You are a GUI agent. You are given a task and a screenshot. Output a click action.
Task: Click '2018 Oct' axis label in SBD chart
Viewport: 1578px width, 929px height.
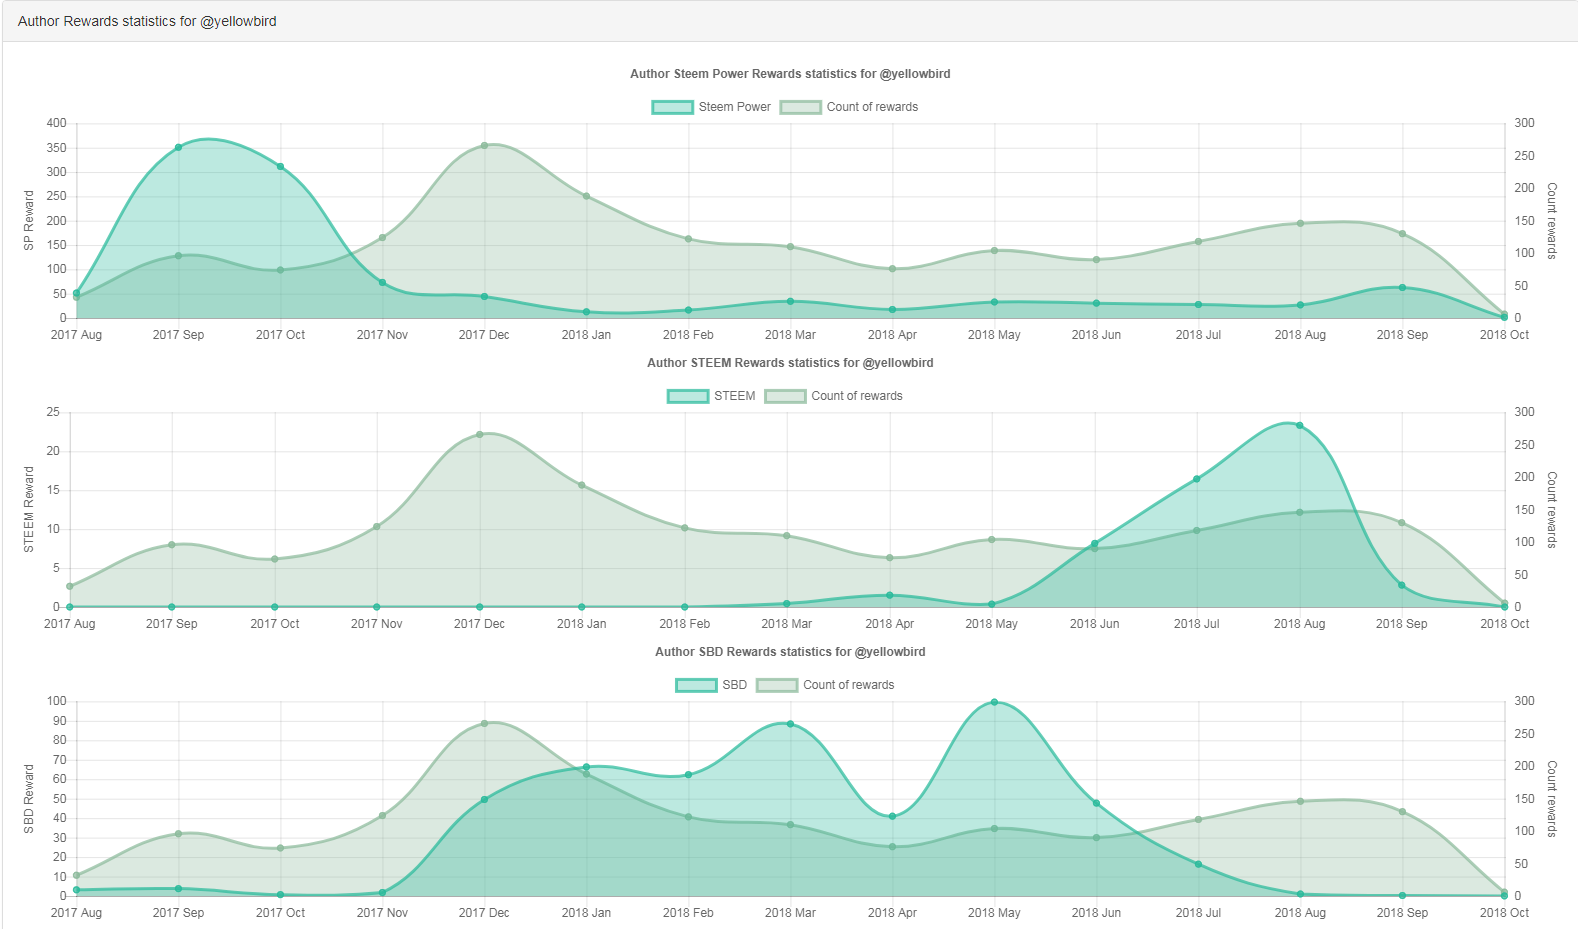pyautogui.click(x=1504, y=913)
